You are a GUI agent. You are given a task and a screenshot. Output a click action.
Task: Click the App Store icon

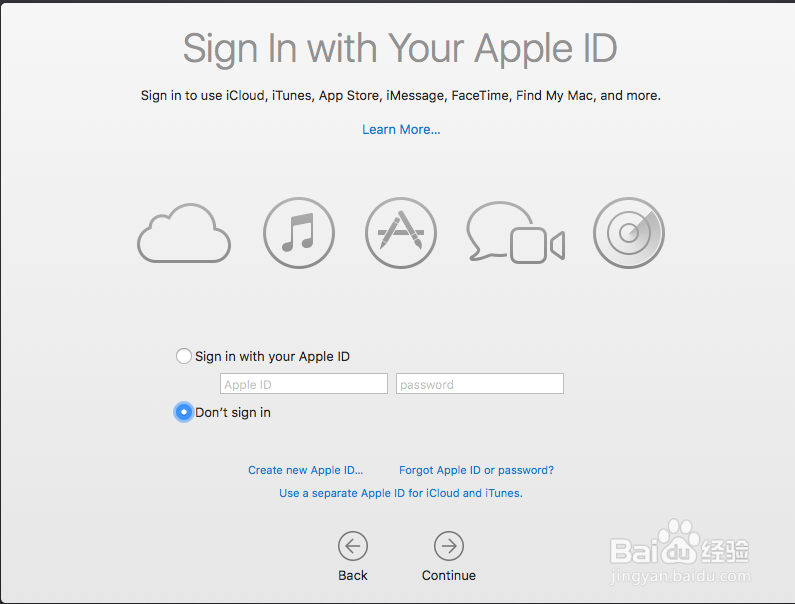[401, 233]
